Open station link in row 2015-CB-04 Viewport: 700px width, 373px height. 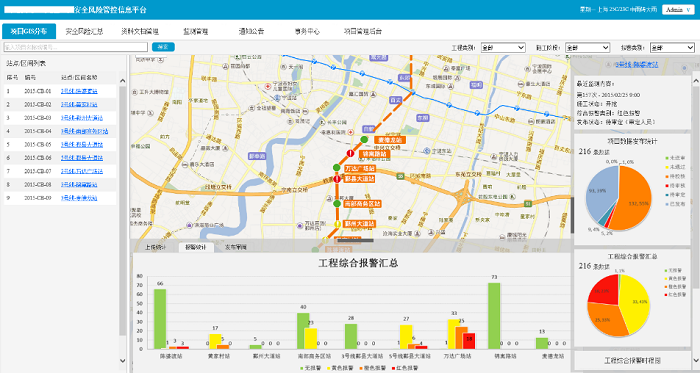click(84, 131)
